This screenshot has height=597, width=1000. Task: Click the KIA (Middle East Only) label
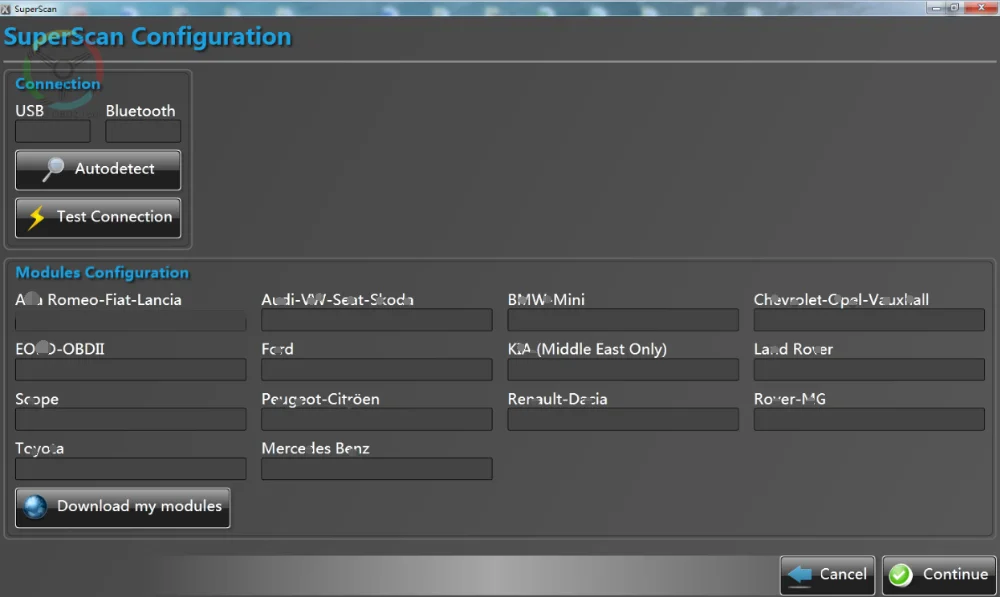587,350
